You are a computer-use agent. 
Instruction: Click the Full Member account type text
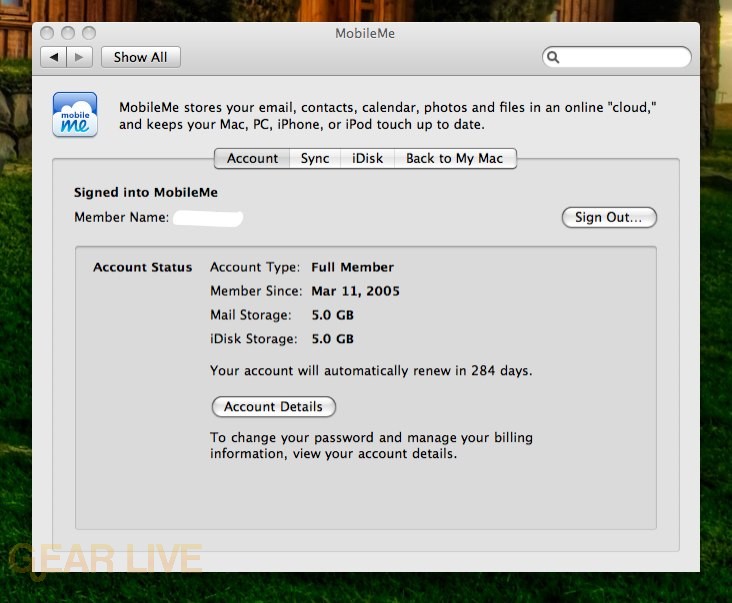(x=352, y=267)
